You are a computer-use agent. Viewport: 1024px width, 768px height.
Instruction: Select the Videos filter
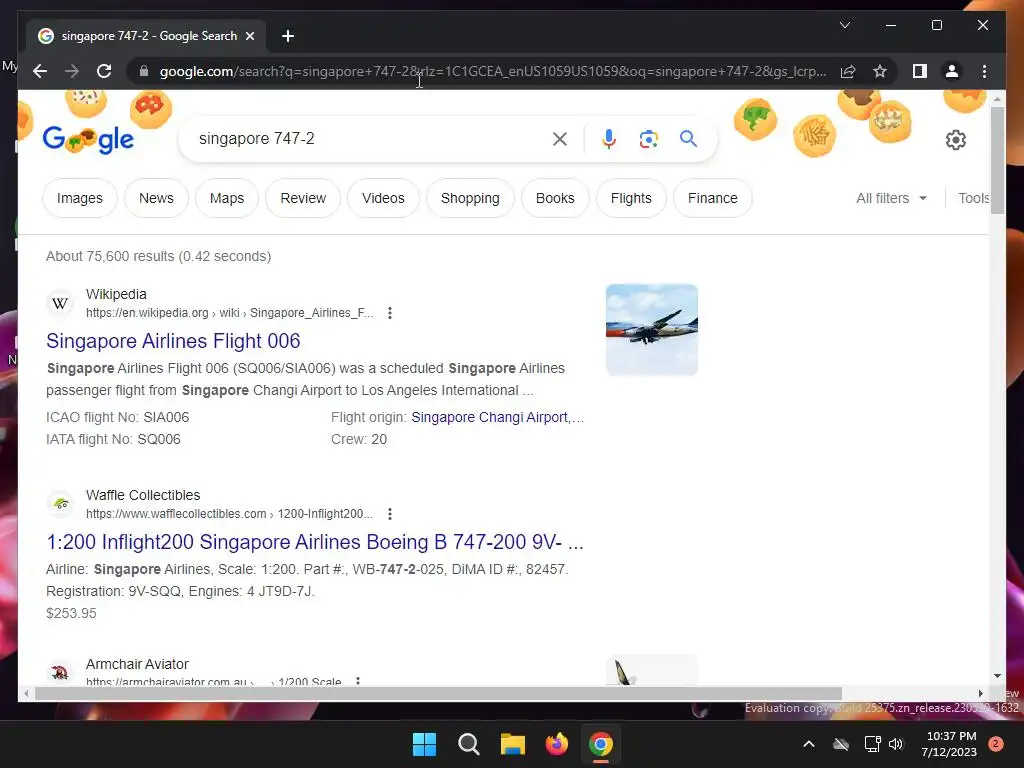383,198
